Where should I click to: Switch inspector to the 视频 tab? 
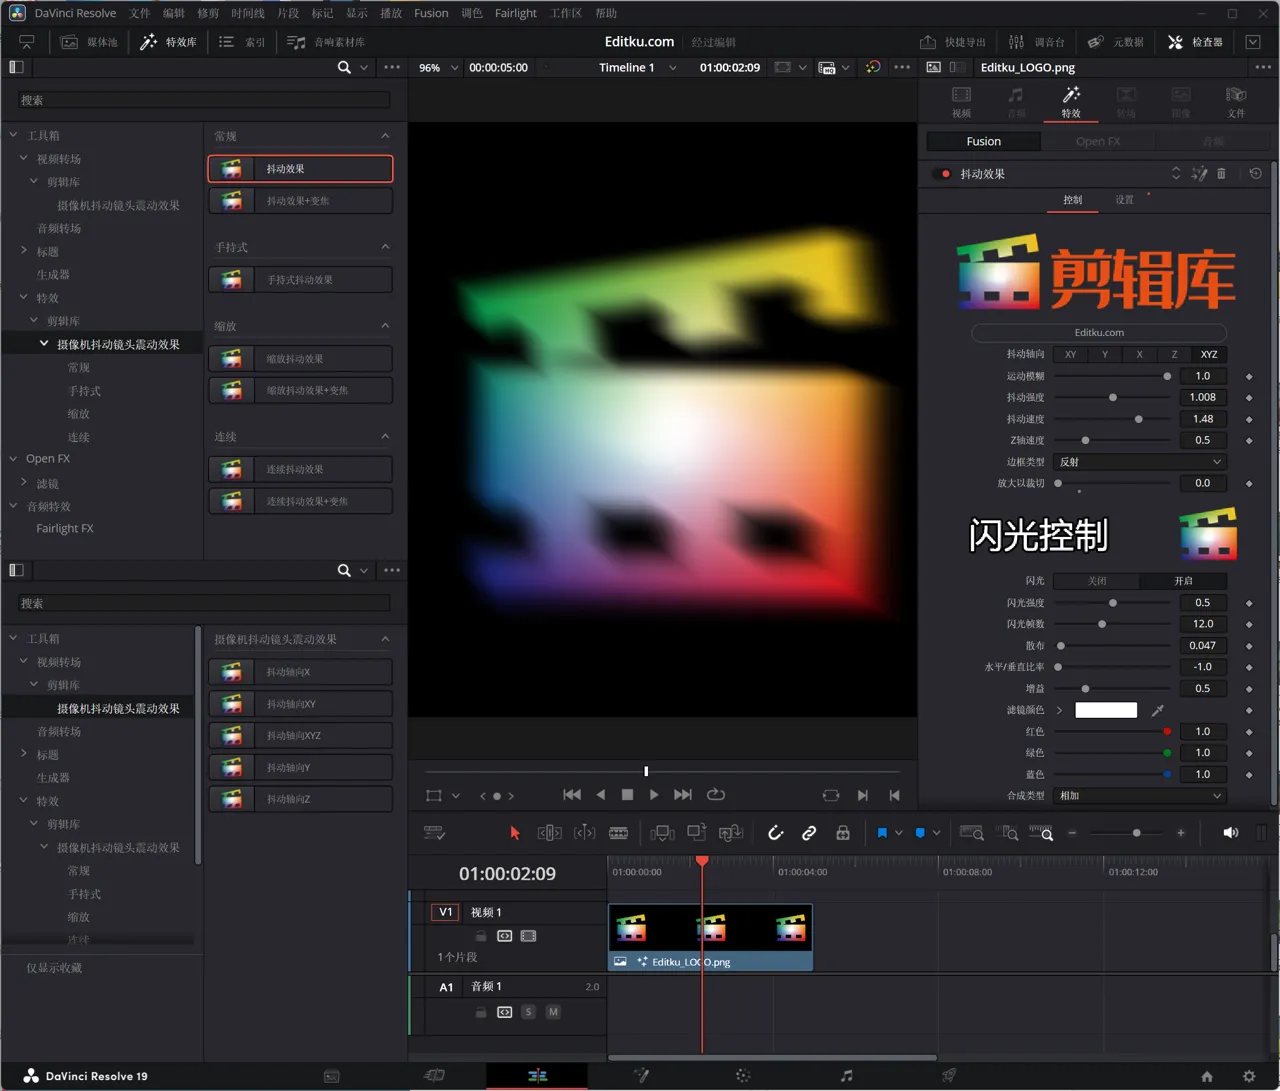tap(961, 101)
